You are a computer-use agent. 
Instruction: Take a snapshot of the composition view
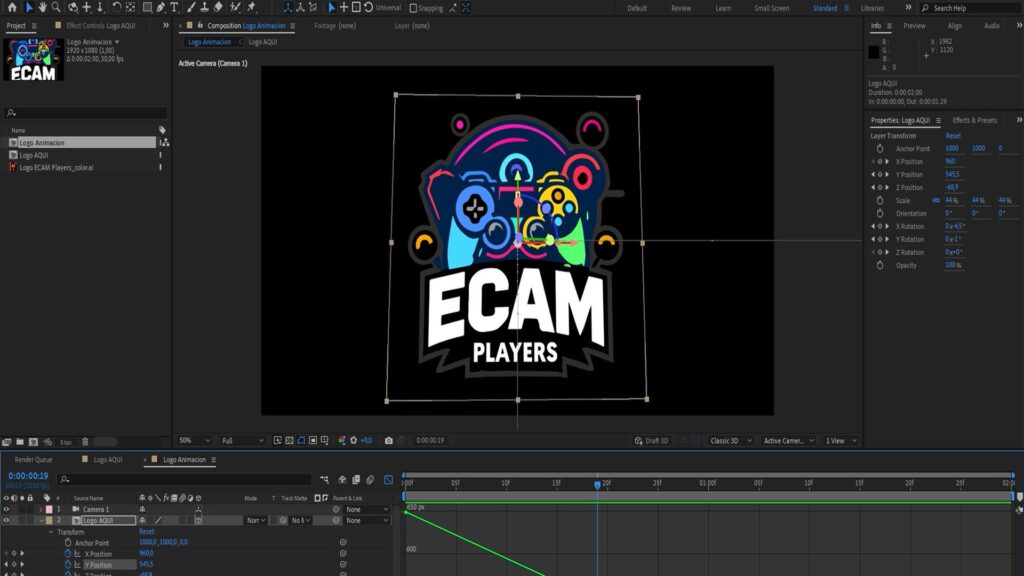pyautogui.click(x=388, y=440)
